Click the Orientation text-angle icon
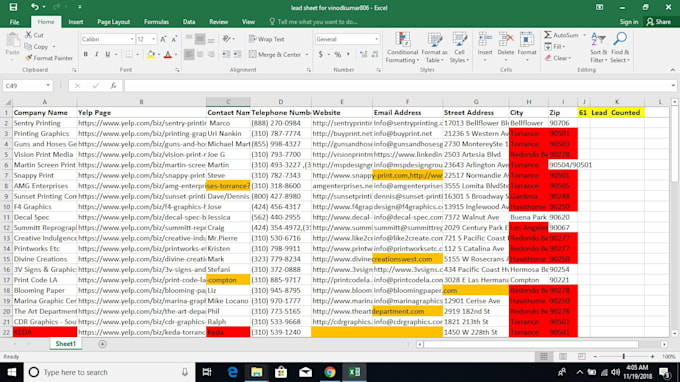Image resolution: width=680 pixels, height=382 pixels. pos(227,39)
